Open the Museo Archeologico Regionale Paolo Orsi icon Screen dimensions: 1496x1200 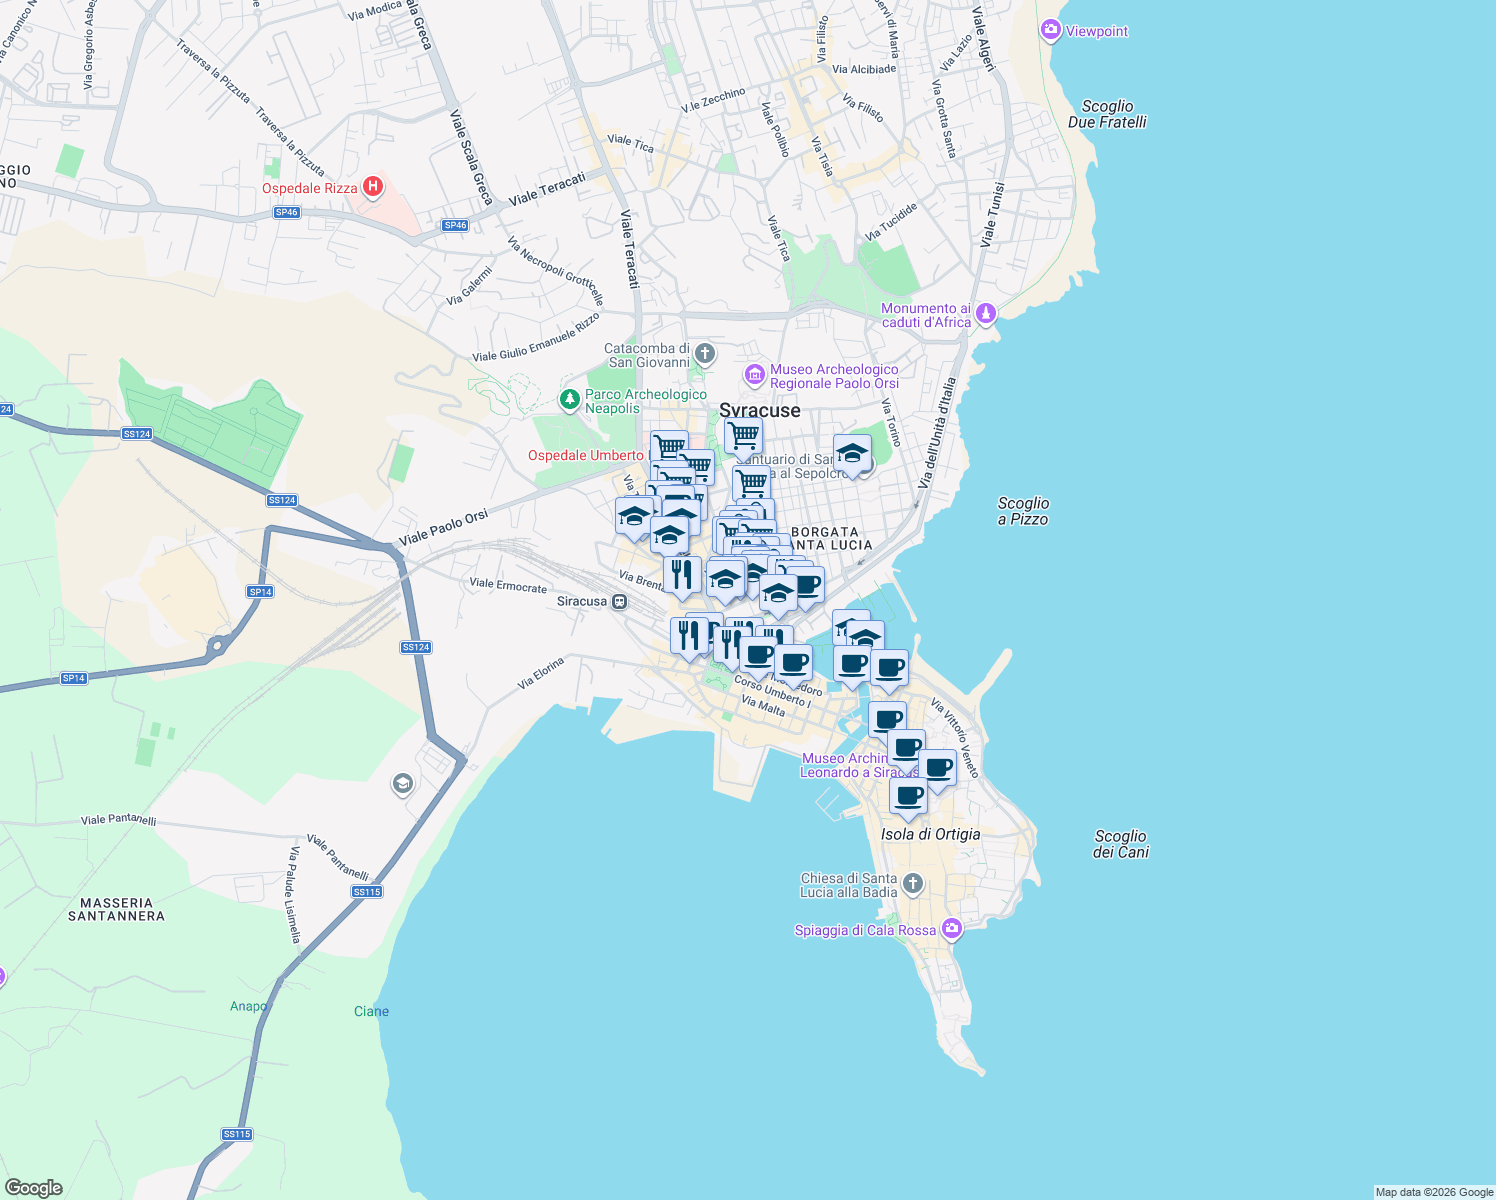pyautogui.click(x=754, y=375)
